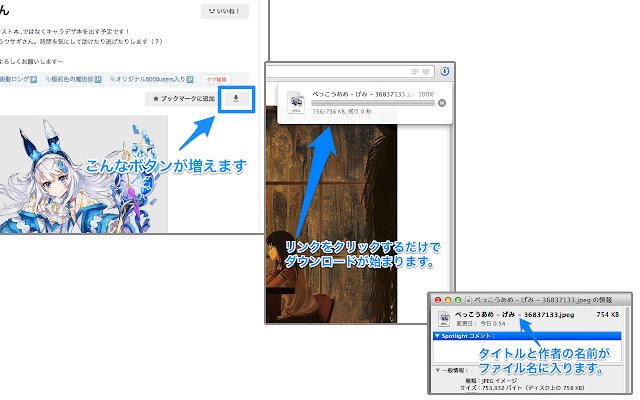
Task: Collapse the Spotlight コメント section
Action: click(437, 336)
